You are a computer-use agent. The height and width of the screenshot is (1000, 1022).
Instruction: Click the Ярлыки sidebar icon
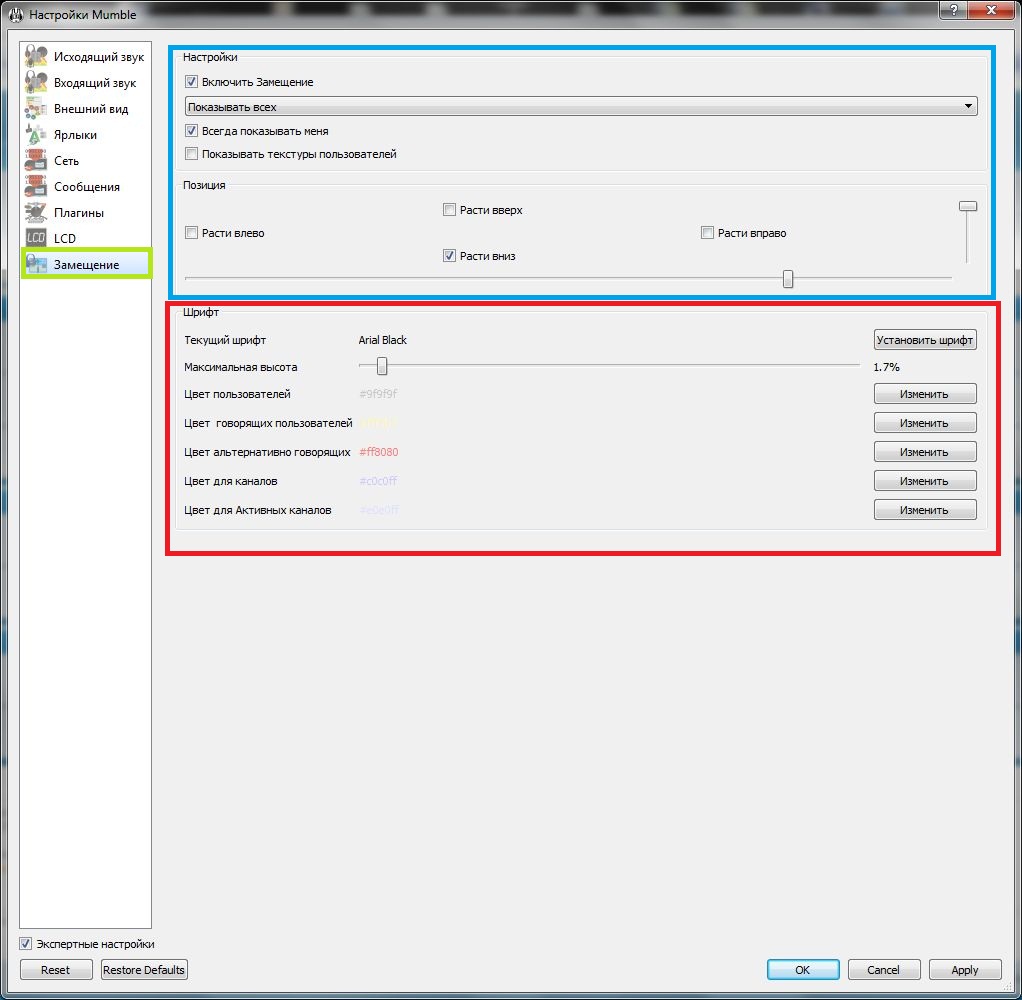click(x=36, y=135)
